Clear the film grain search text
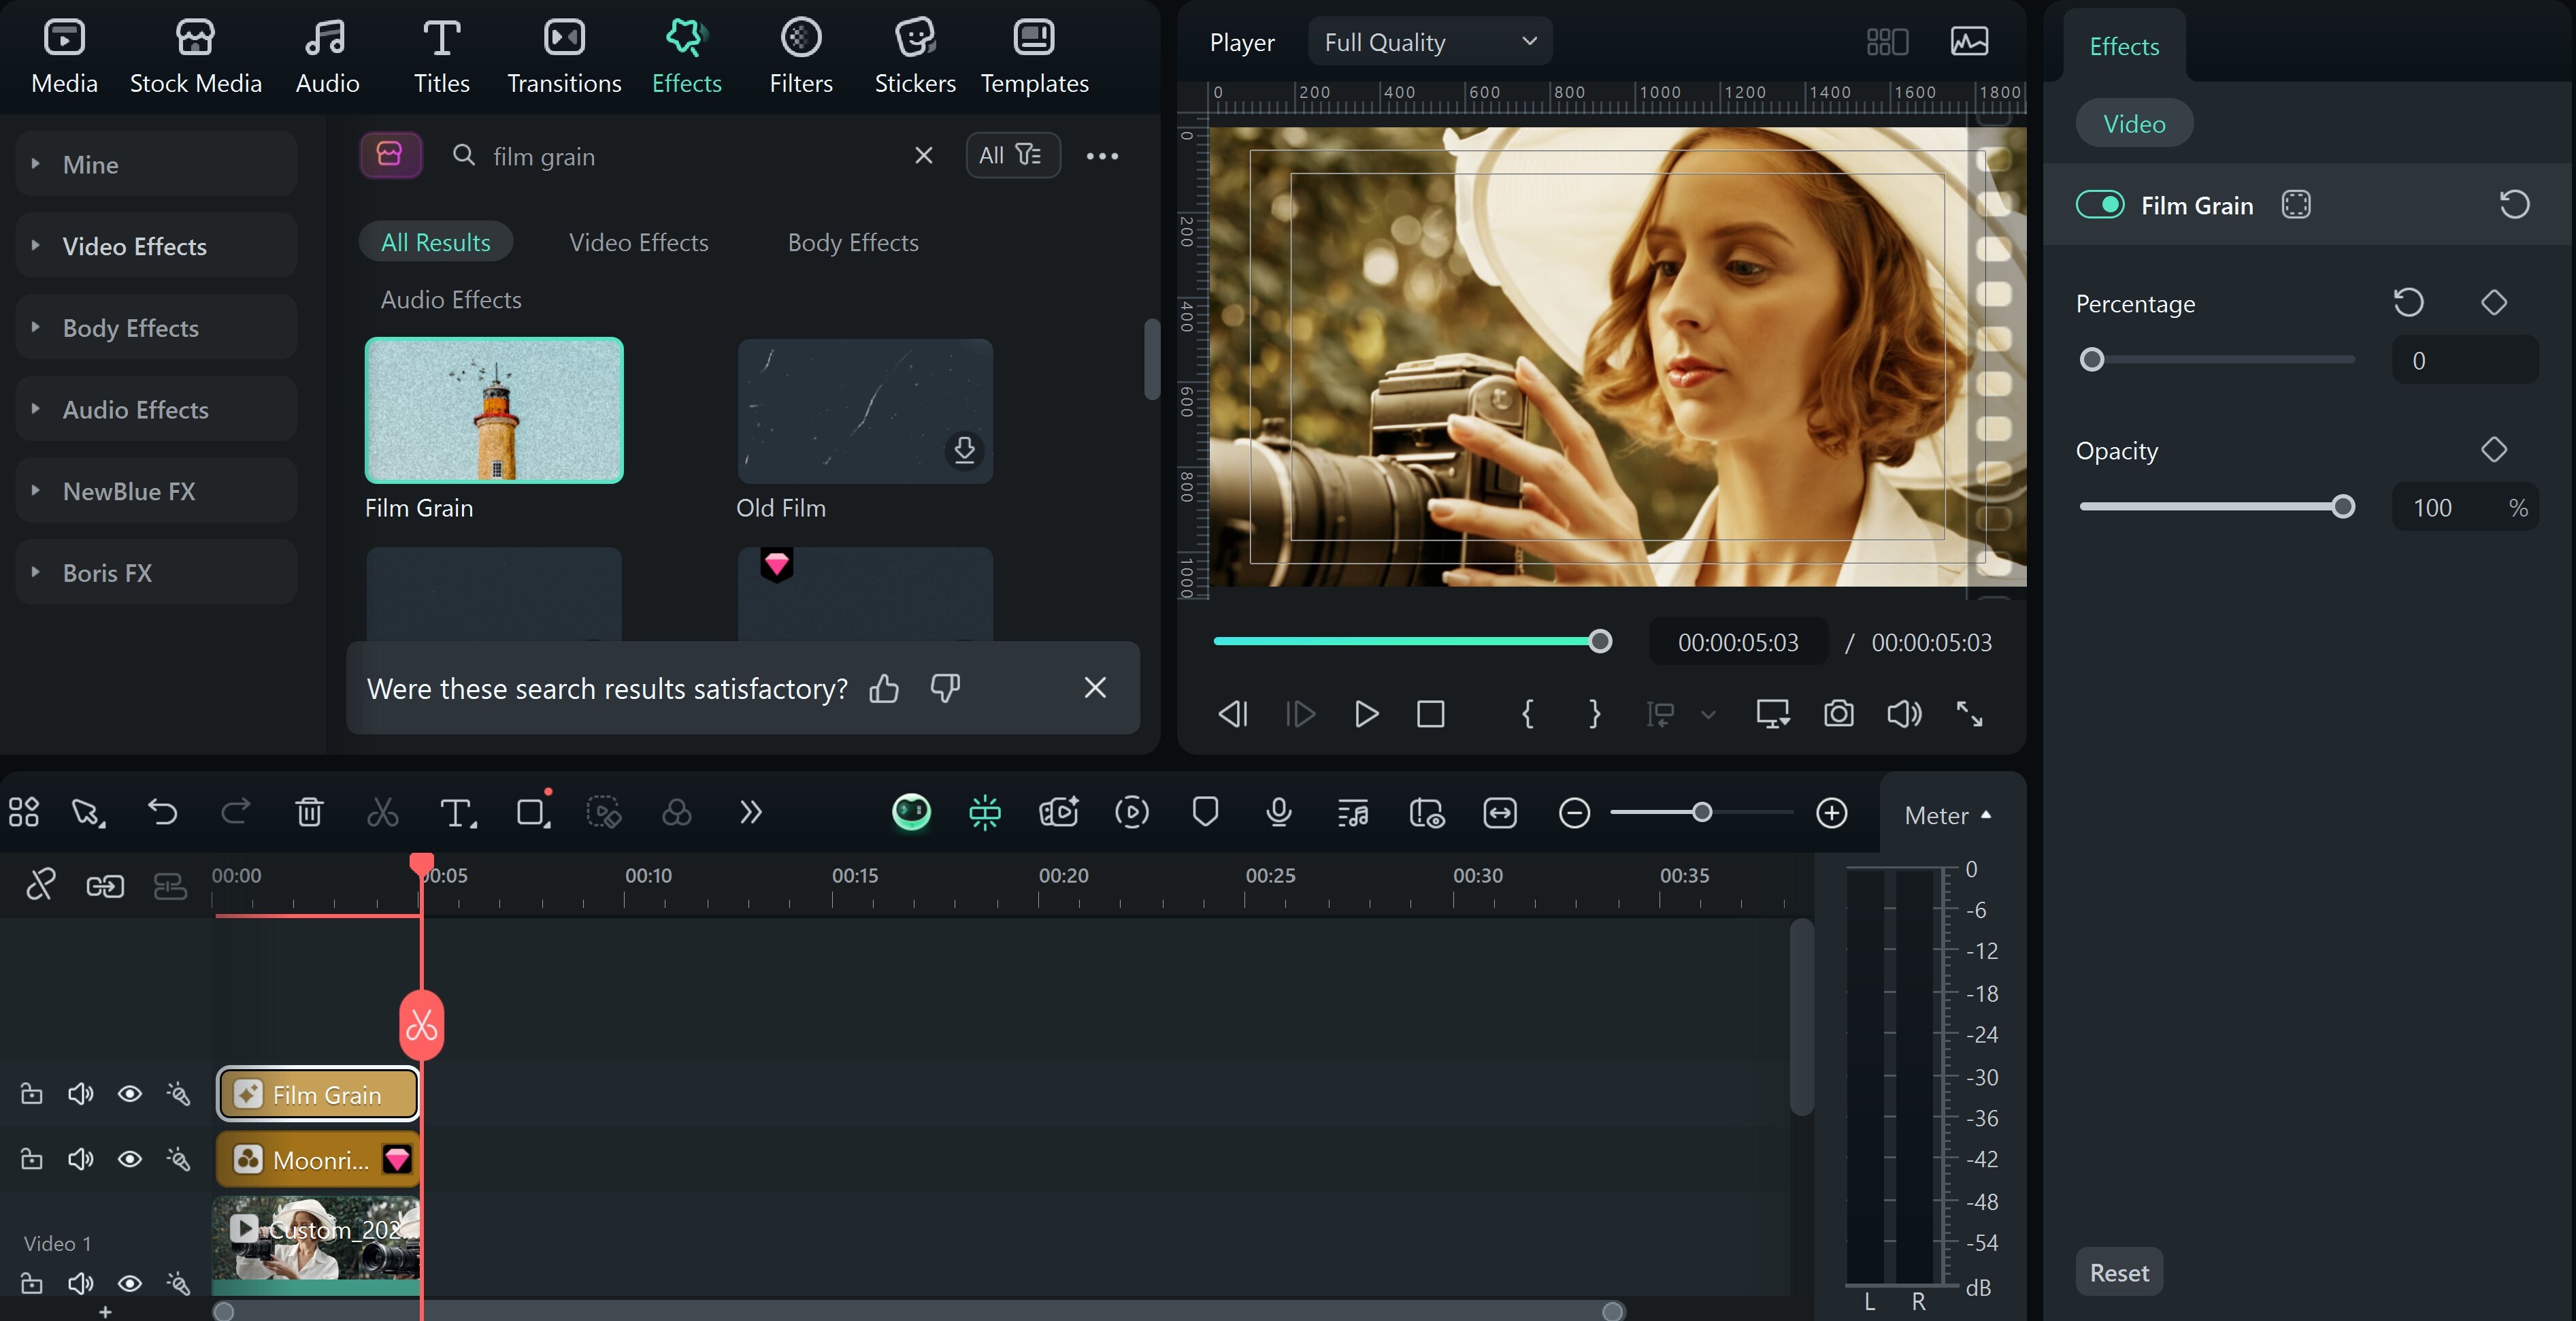Screen dimensions: 2576x1321 pos(923,155)
